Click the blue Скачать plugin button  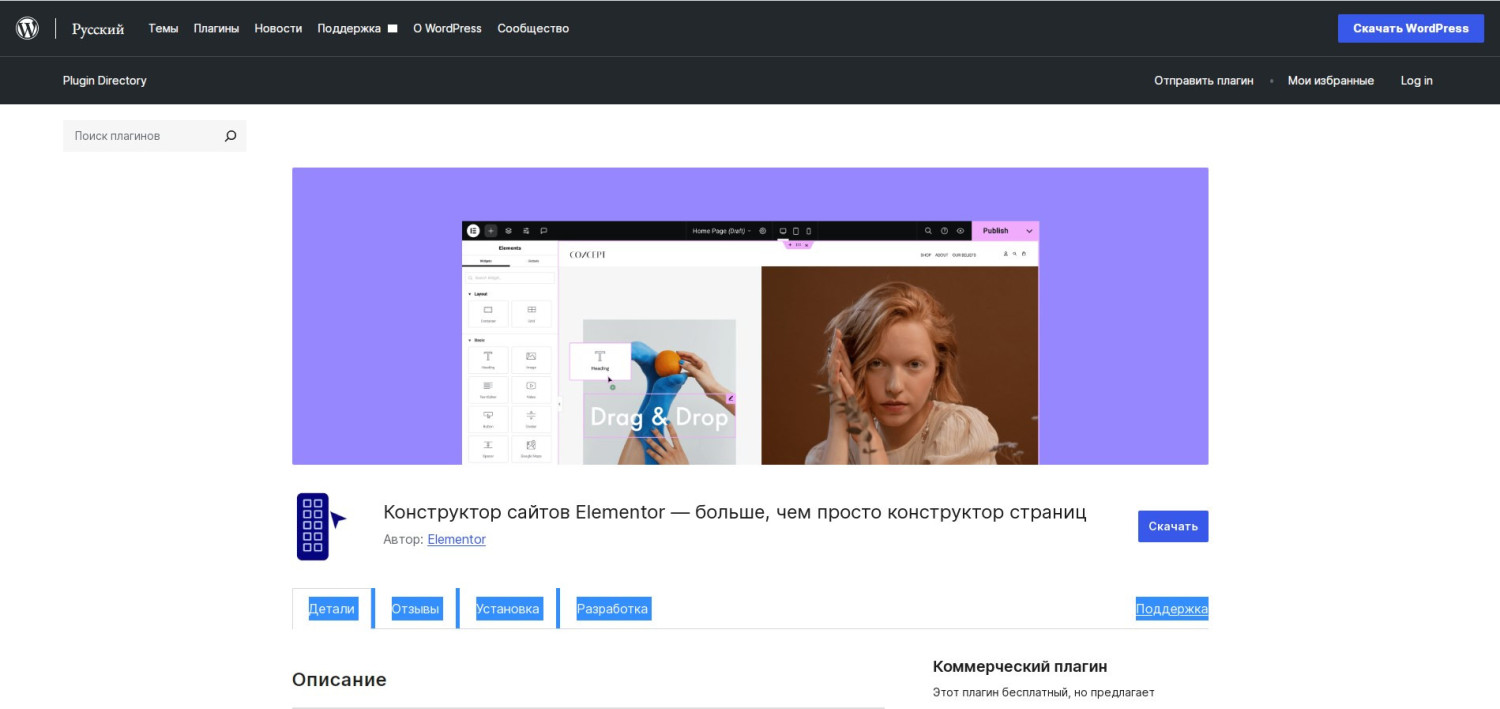click(x=1172, y=526)
